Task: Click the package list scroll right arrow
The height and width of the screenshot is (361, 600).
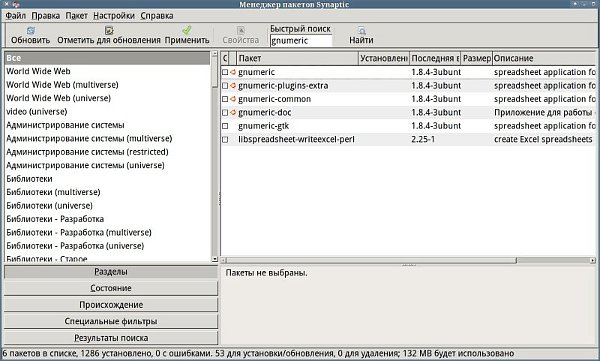Action: [x=592, y=260]
